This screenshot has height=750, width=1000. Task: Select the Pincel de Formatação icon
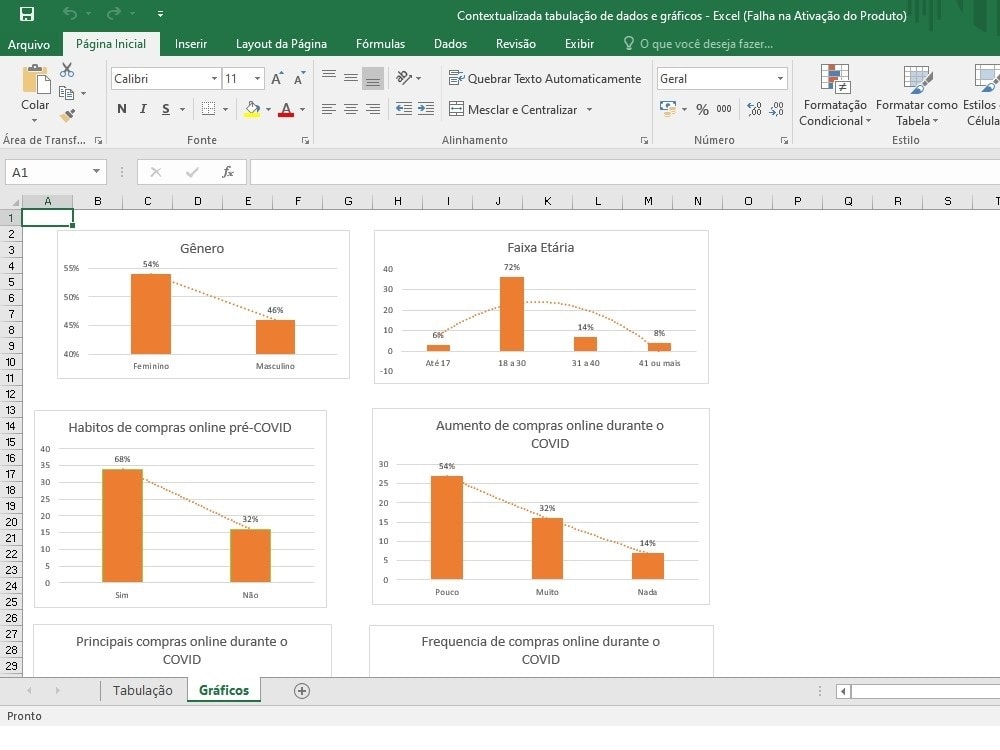[x=67, y=115]
